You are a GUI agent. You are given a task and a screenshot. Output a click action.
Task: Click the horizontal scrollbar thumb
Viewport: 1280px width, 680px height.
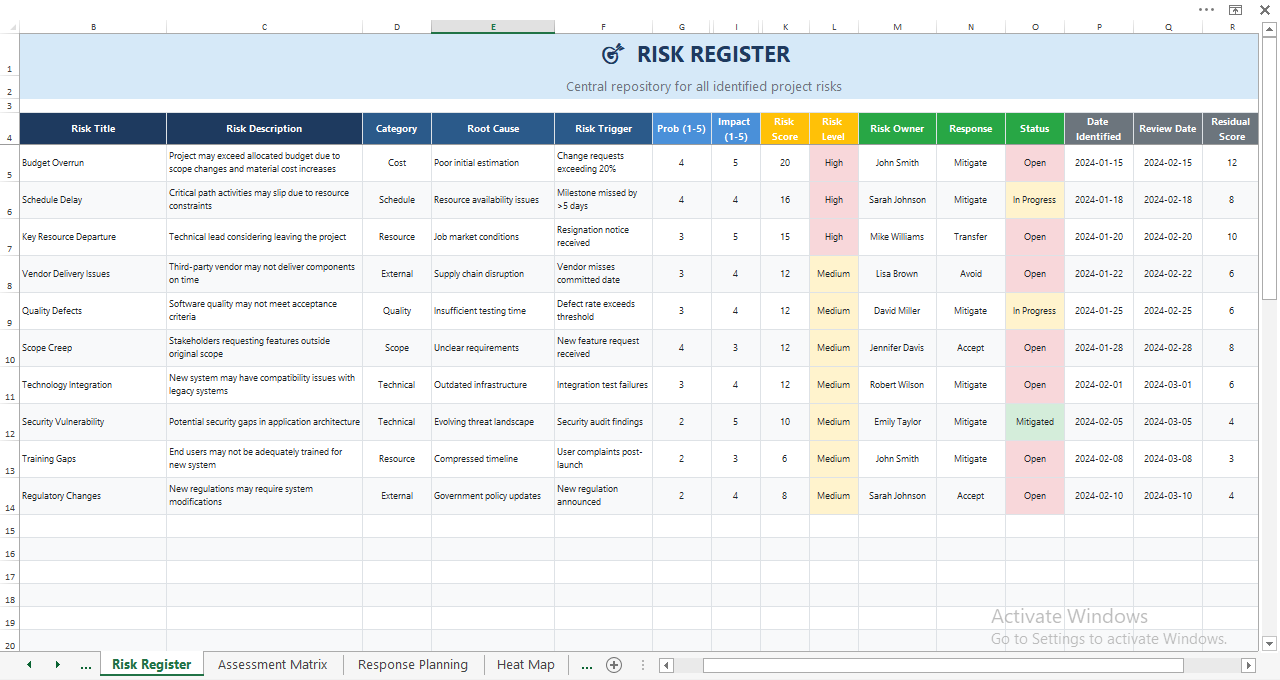click(943, 665)
